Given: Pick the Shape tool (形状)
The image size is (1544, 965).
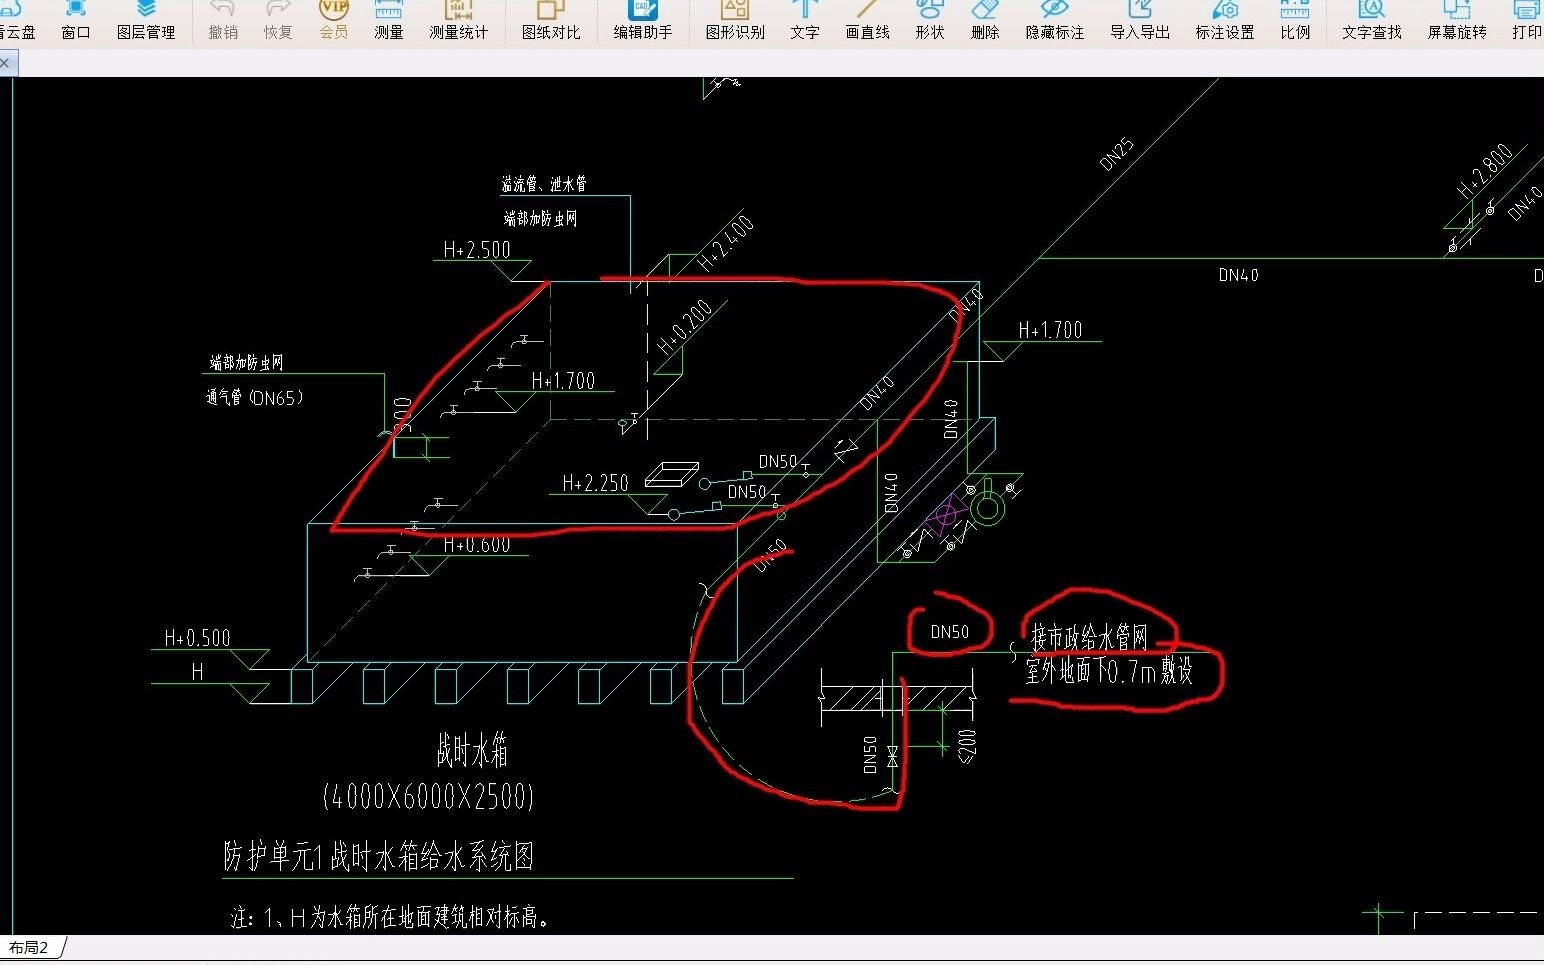Looking at the screenshot, I should tap(930, 20).
